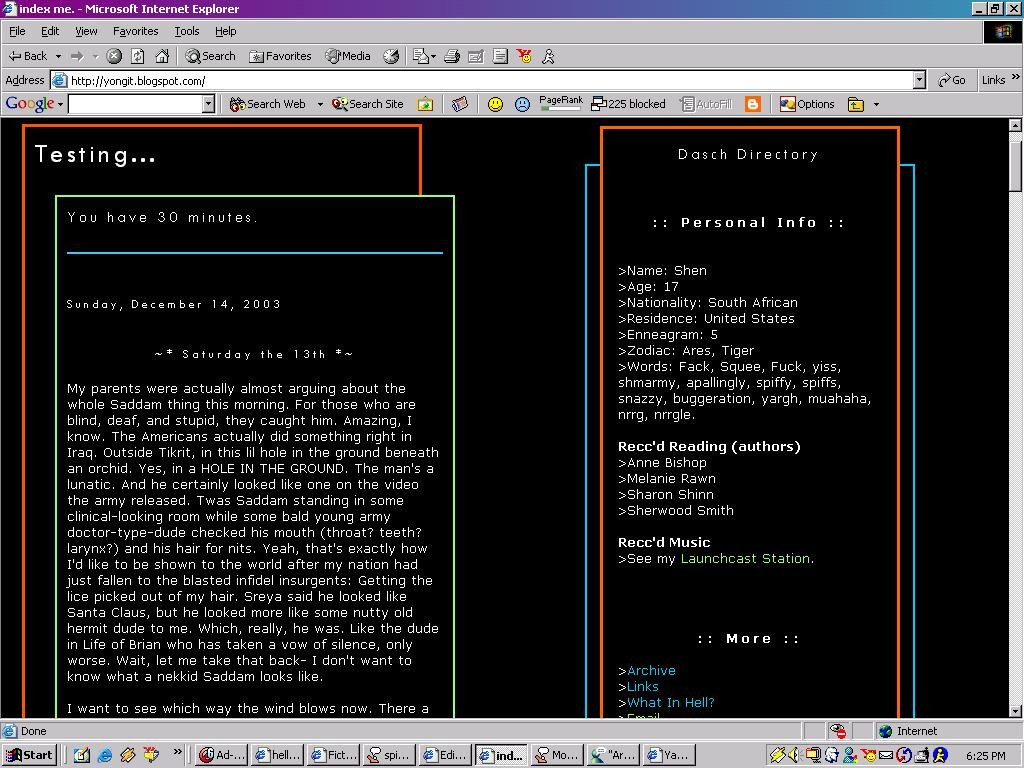Image resolution: width=1024 pixels, height=768 pixels.
Task: Click the system tray clock 6:25 PM
Action: (985, 756)
